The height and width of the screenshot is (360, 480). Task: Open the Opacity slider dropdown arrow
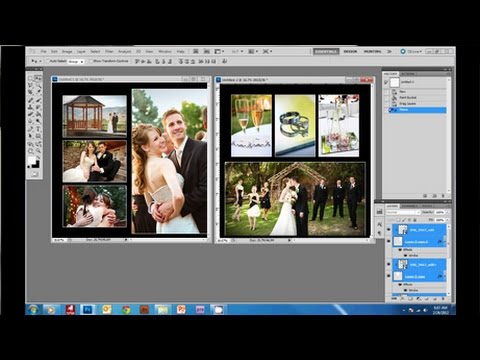[x=448, y=212]
